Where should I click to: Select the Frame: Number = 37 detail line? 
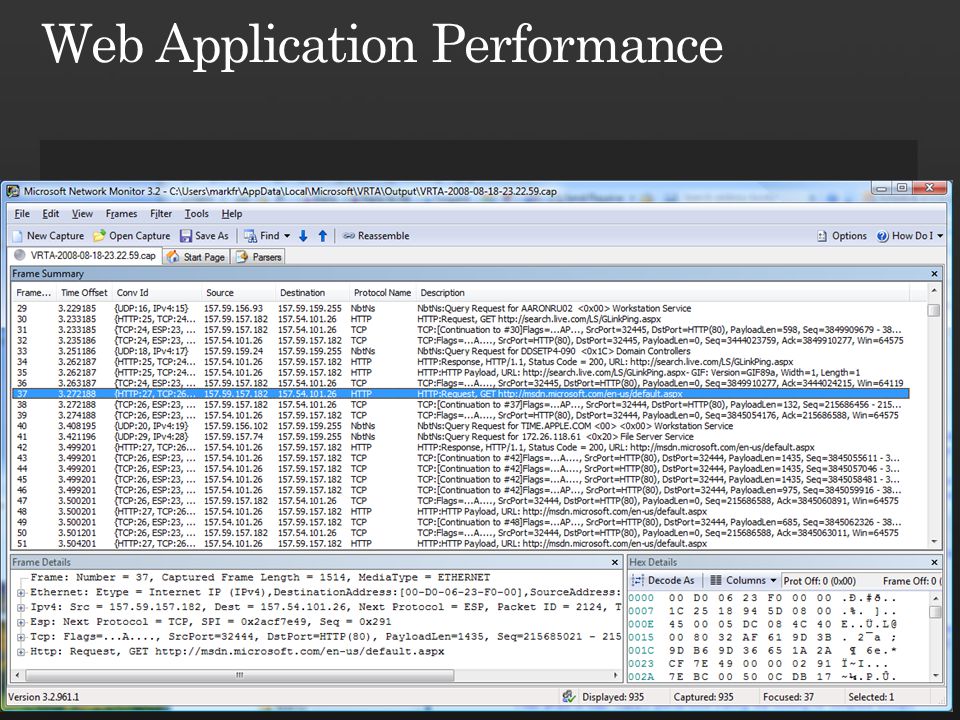point(260,577)
